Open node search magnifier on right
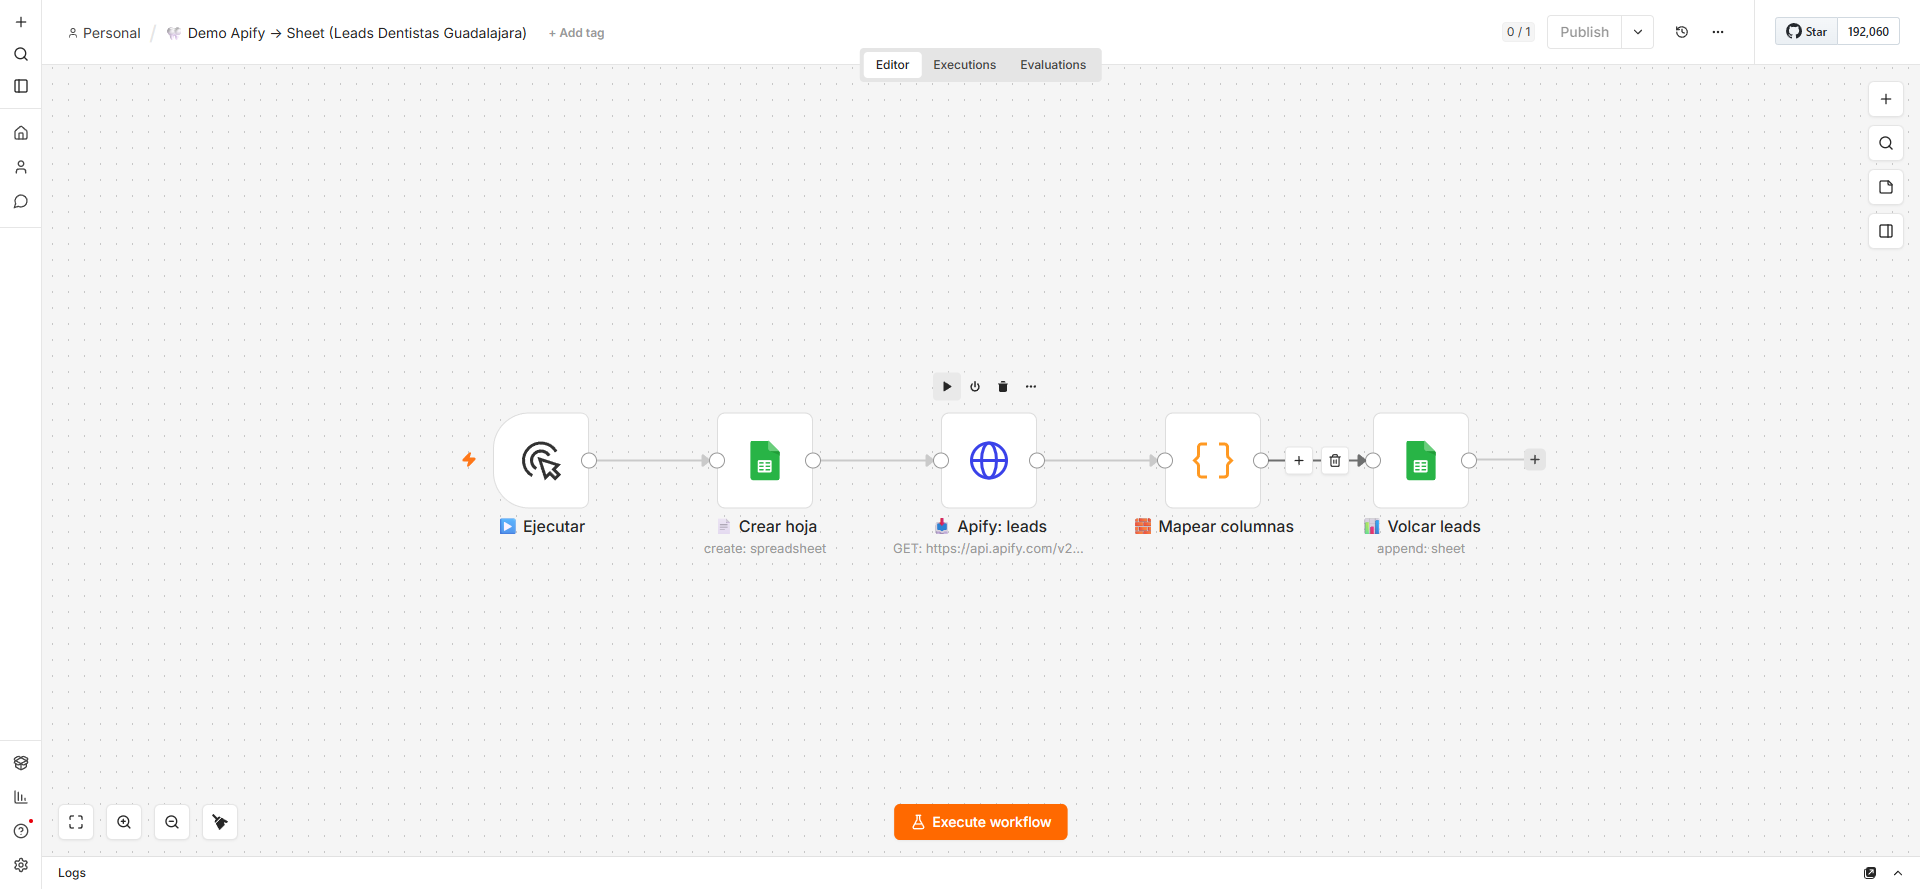1920x889 pixels. click(1886, 143)
